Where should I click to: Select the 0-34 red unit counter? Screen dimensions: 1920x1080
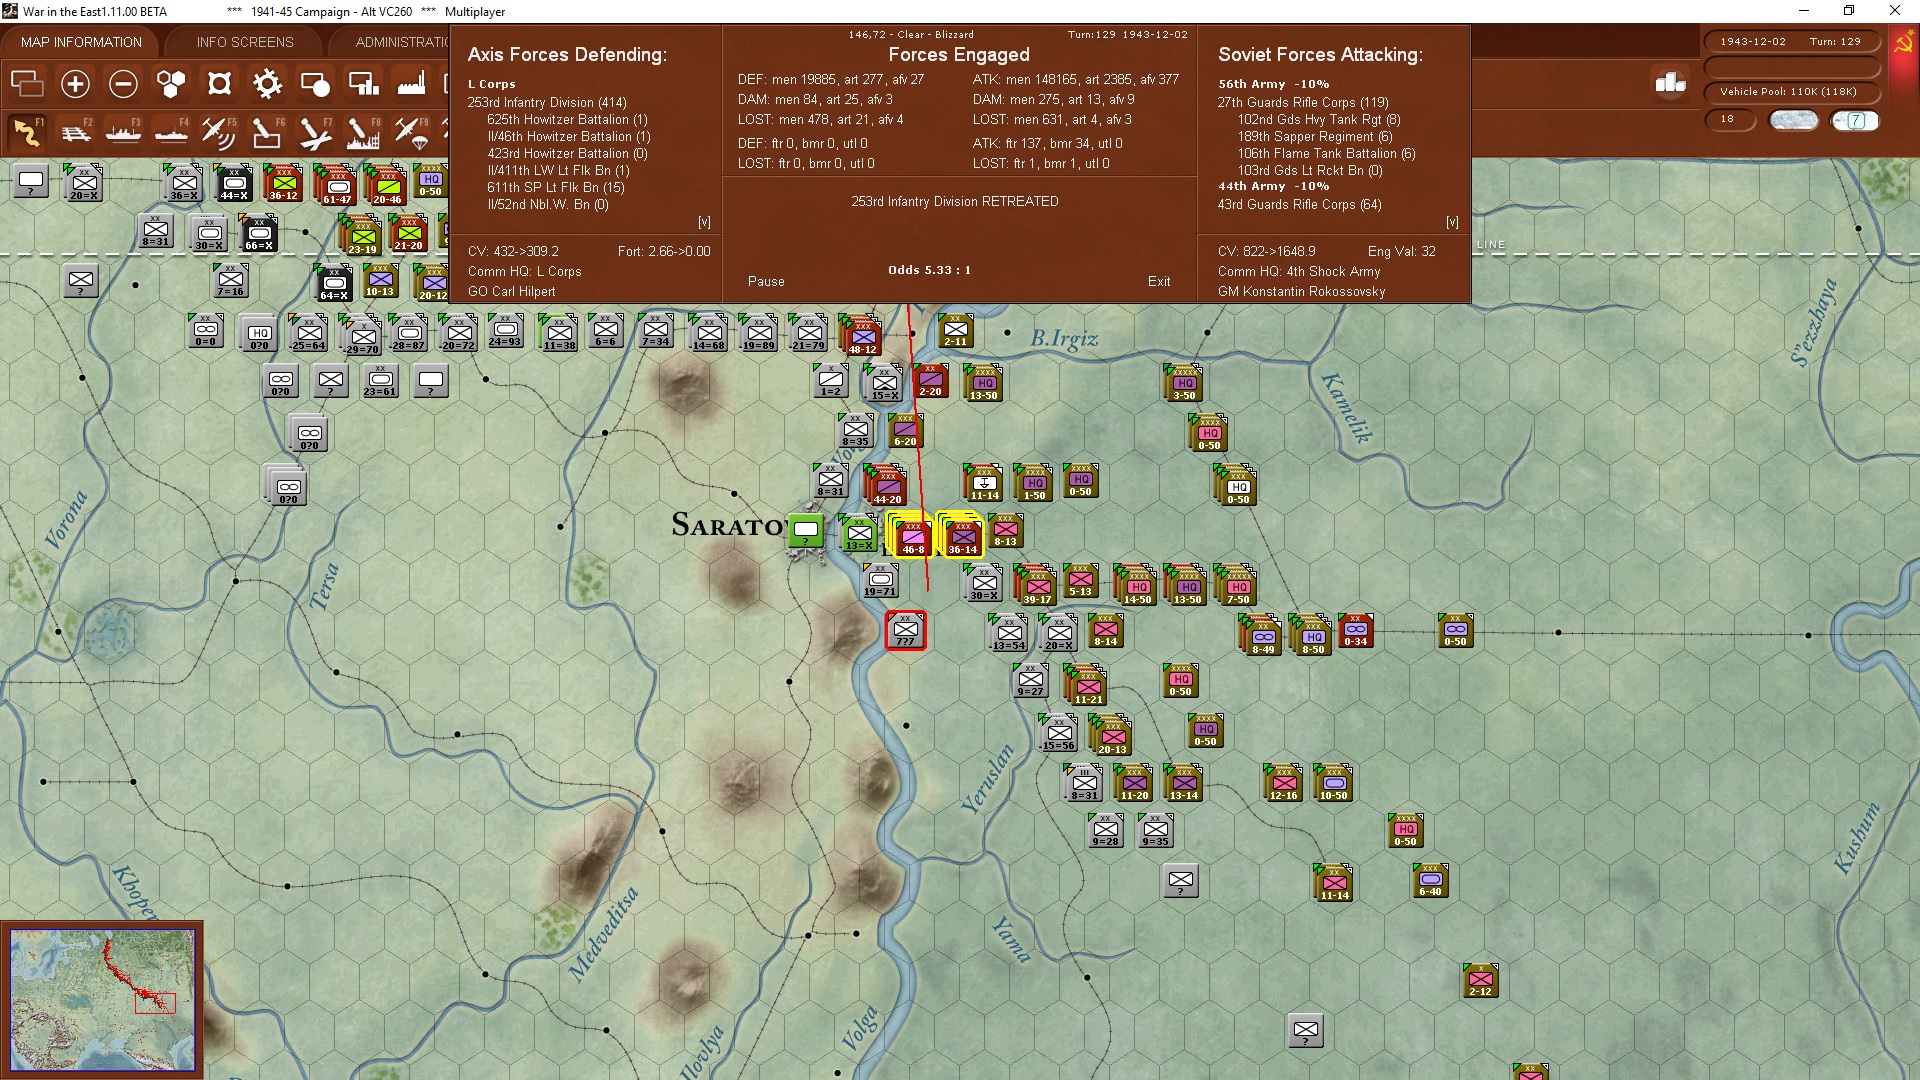[1355, 632]
